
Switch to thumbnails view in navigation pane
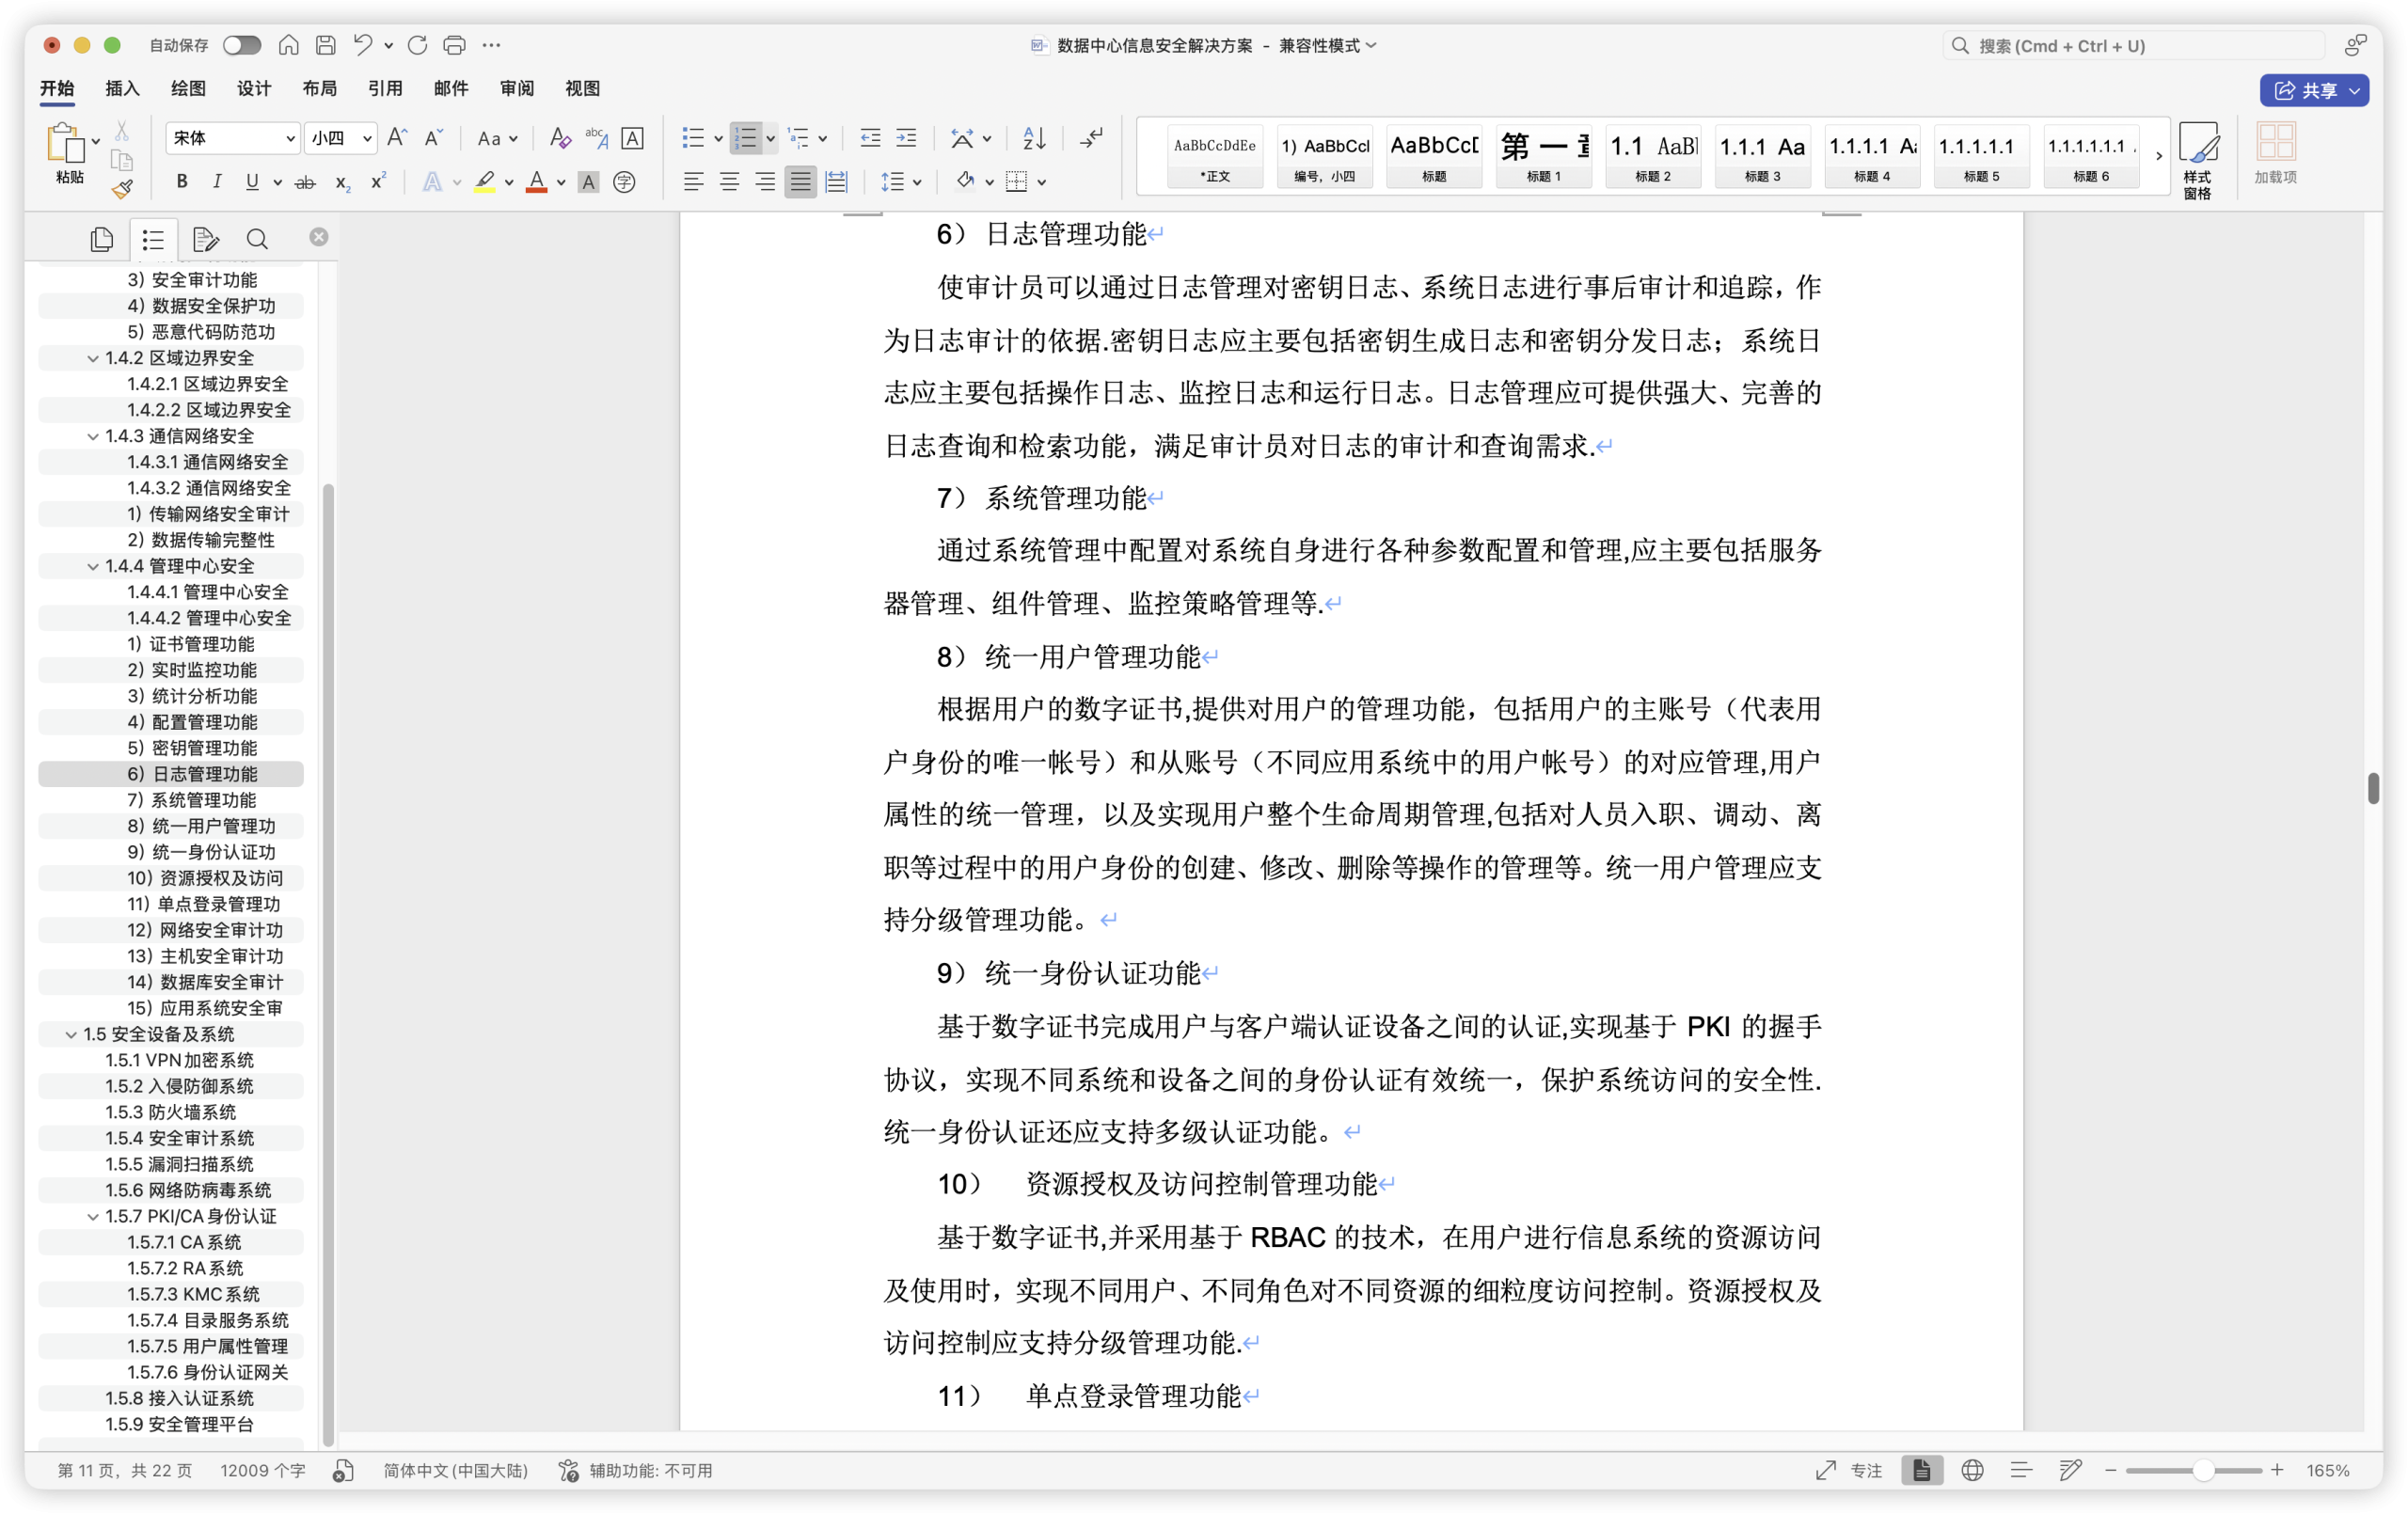pos(101,239)
